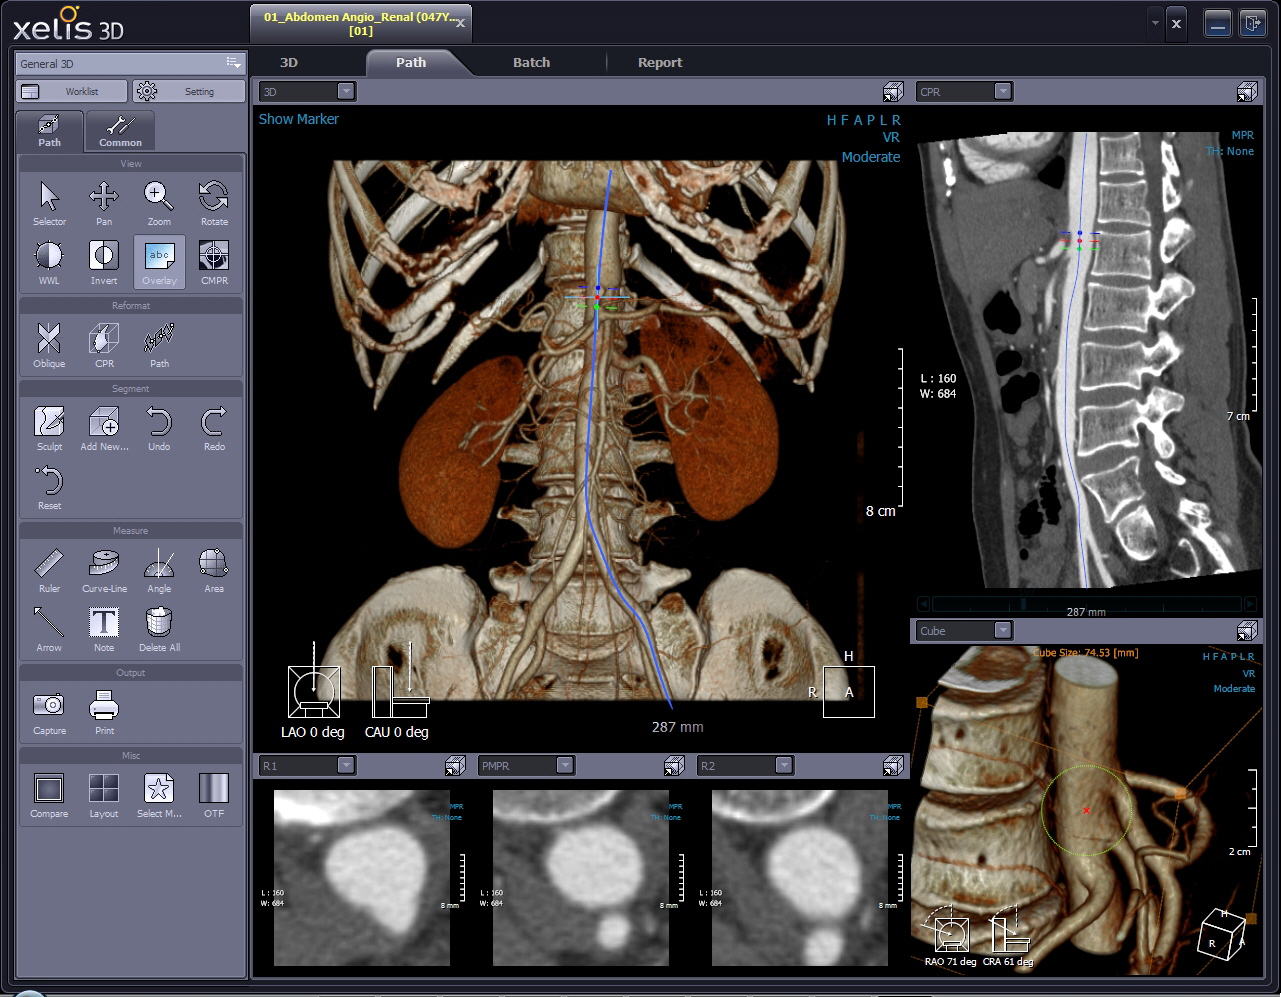
Task: Maximize the PMPR viewport via cube icon
Action: [674, 766]
